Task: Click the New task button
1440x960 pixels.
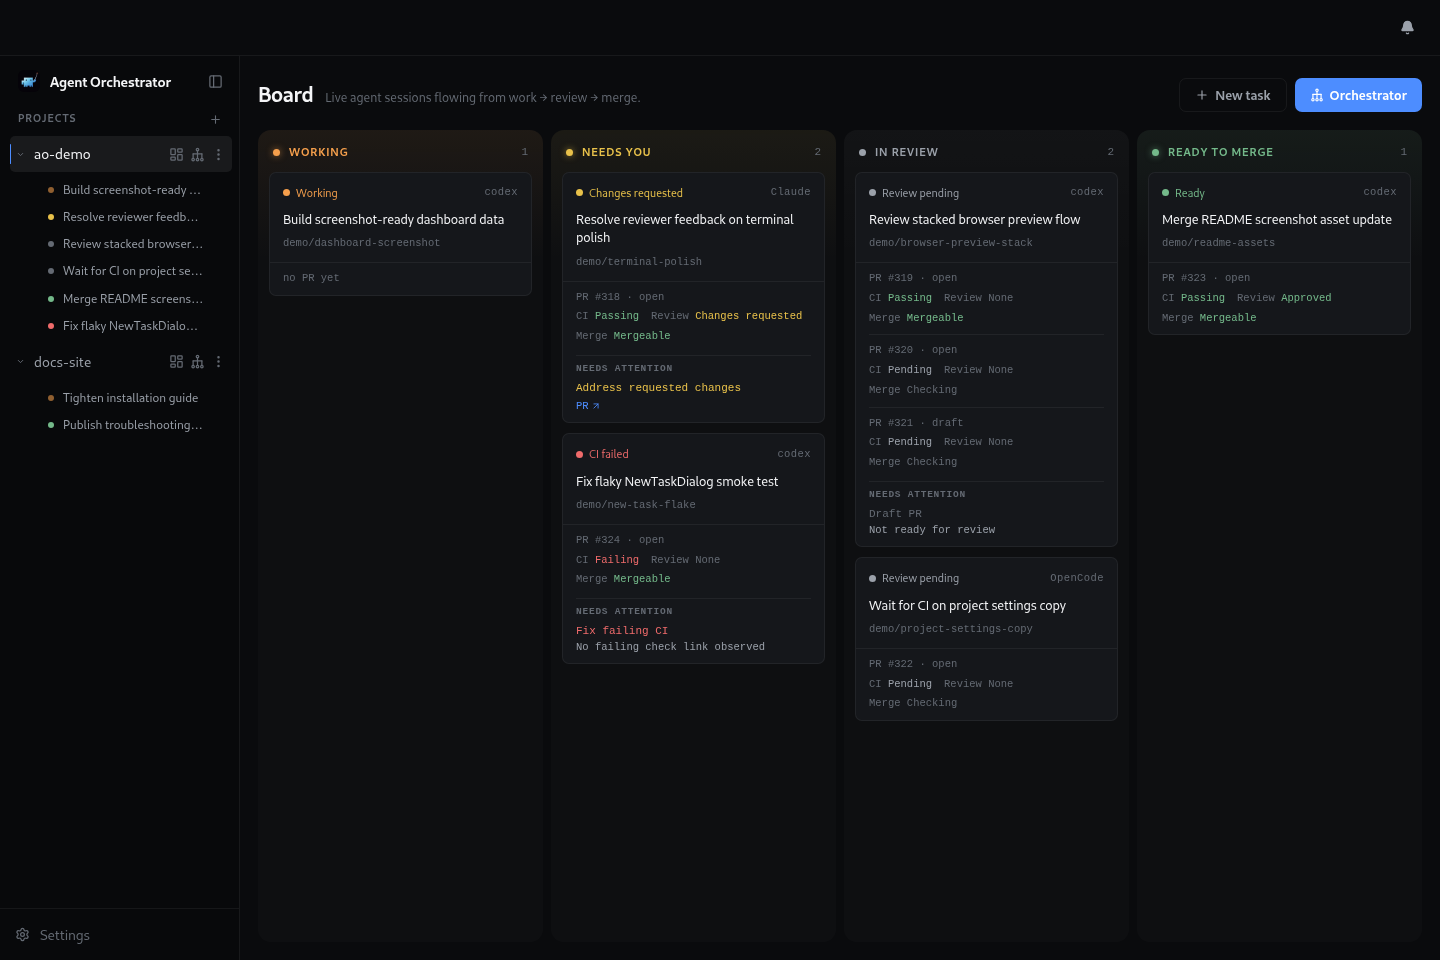Action: click(1233, 95)
